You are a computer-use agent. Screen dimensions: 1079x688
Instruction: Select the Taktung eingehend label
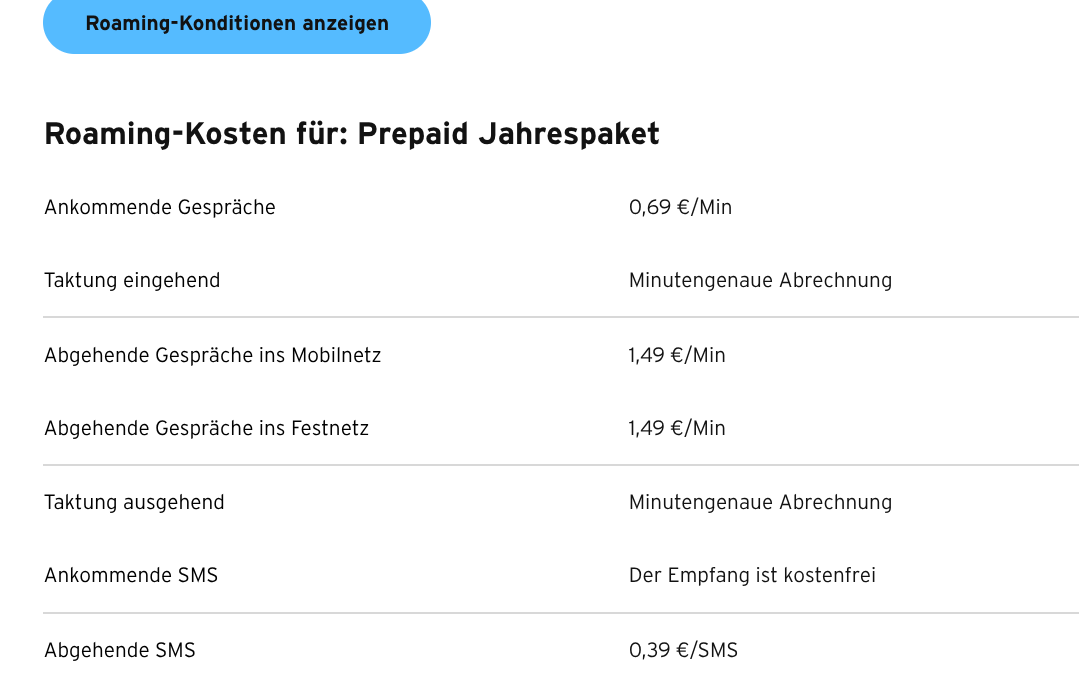click(x=132, y=280)
